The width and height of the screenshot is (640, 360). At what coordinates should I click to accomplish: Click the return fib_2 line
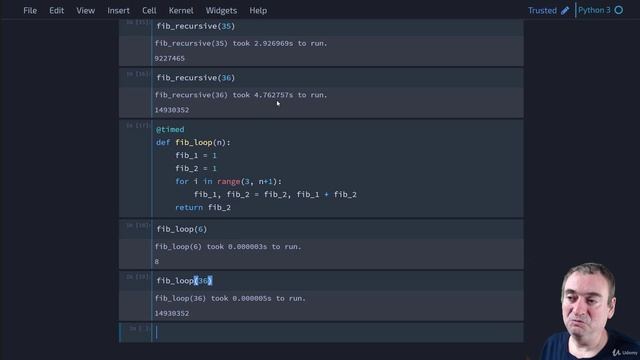coord(203,208)
